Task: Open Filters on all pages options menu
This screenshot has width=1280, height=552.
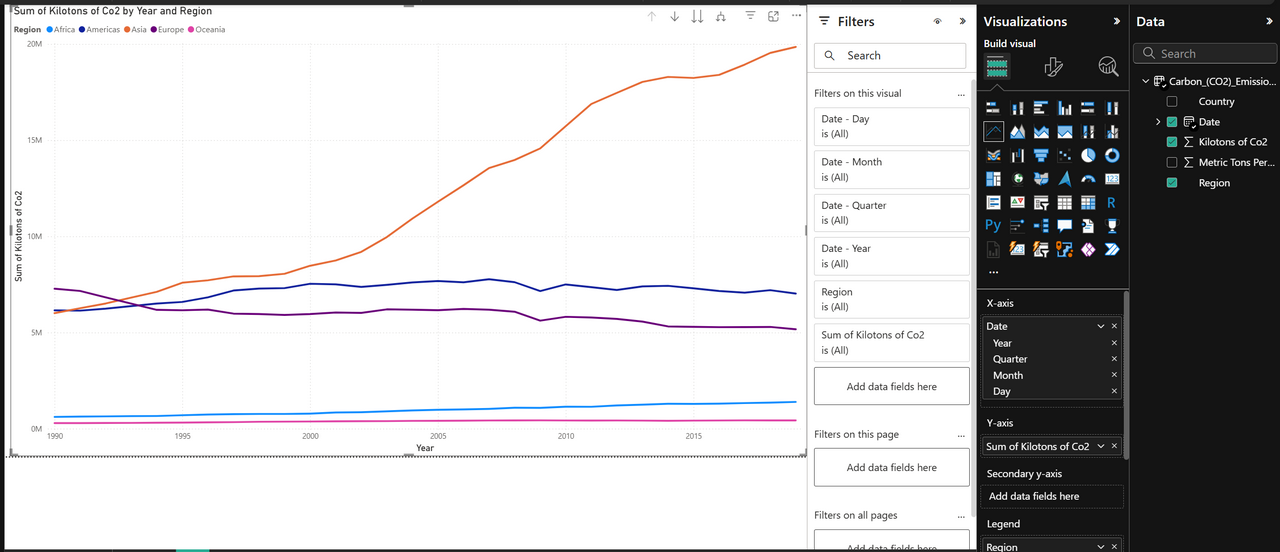Action: [961, 516]
